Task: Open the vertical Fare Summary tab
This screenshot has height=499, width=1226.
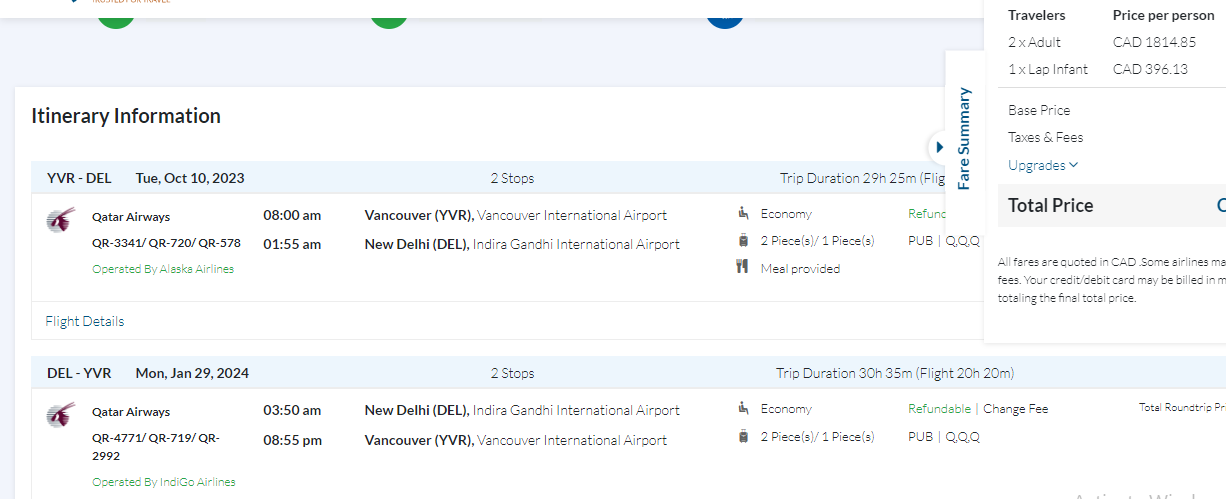Action: point(964,138)
